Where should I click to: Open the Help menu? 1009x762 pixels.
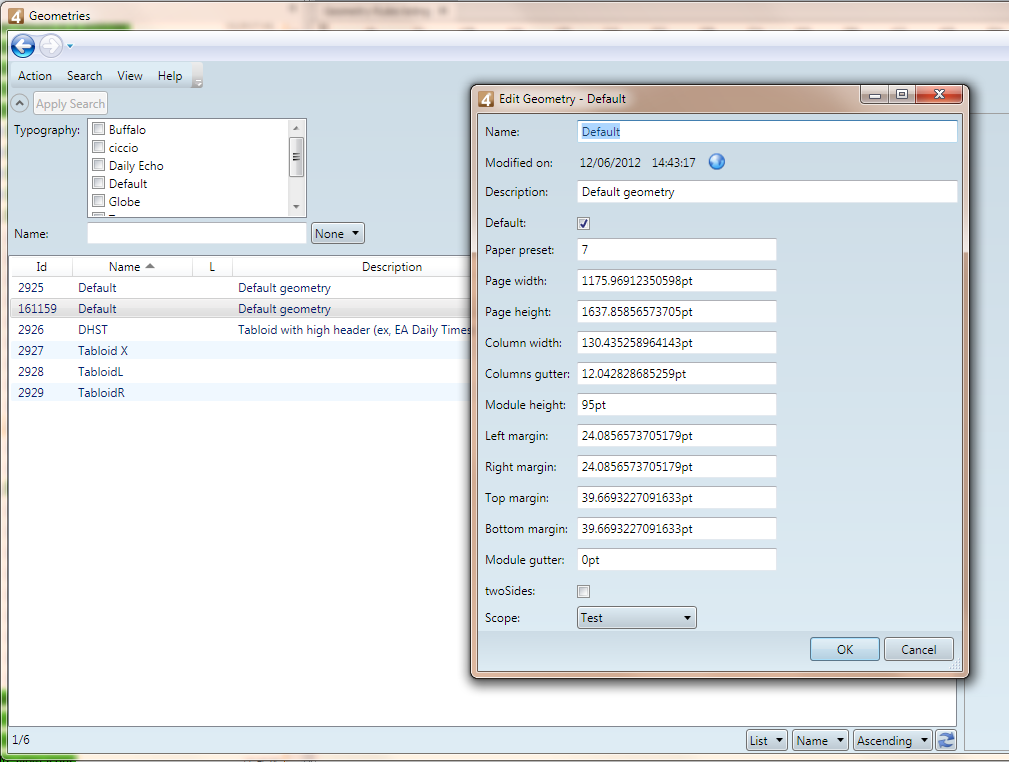click(x=170, y=76)
